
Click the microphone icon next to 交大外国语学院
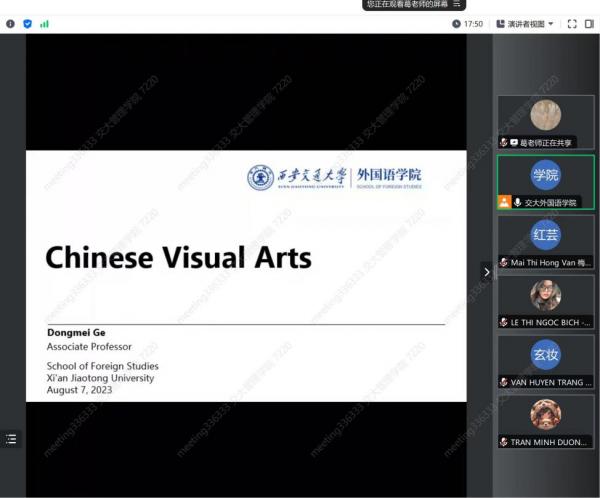click(517, 202)
